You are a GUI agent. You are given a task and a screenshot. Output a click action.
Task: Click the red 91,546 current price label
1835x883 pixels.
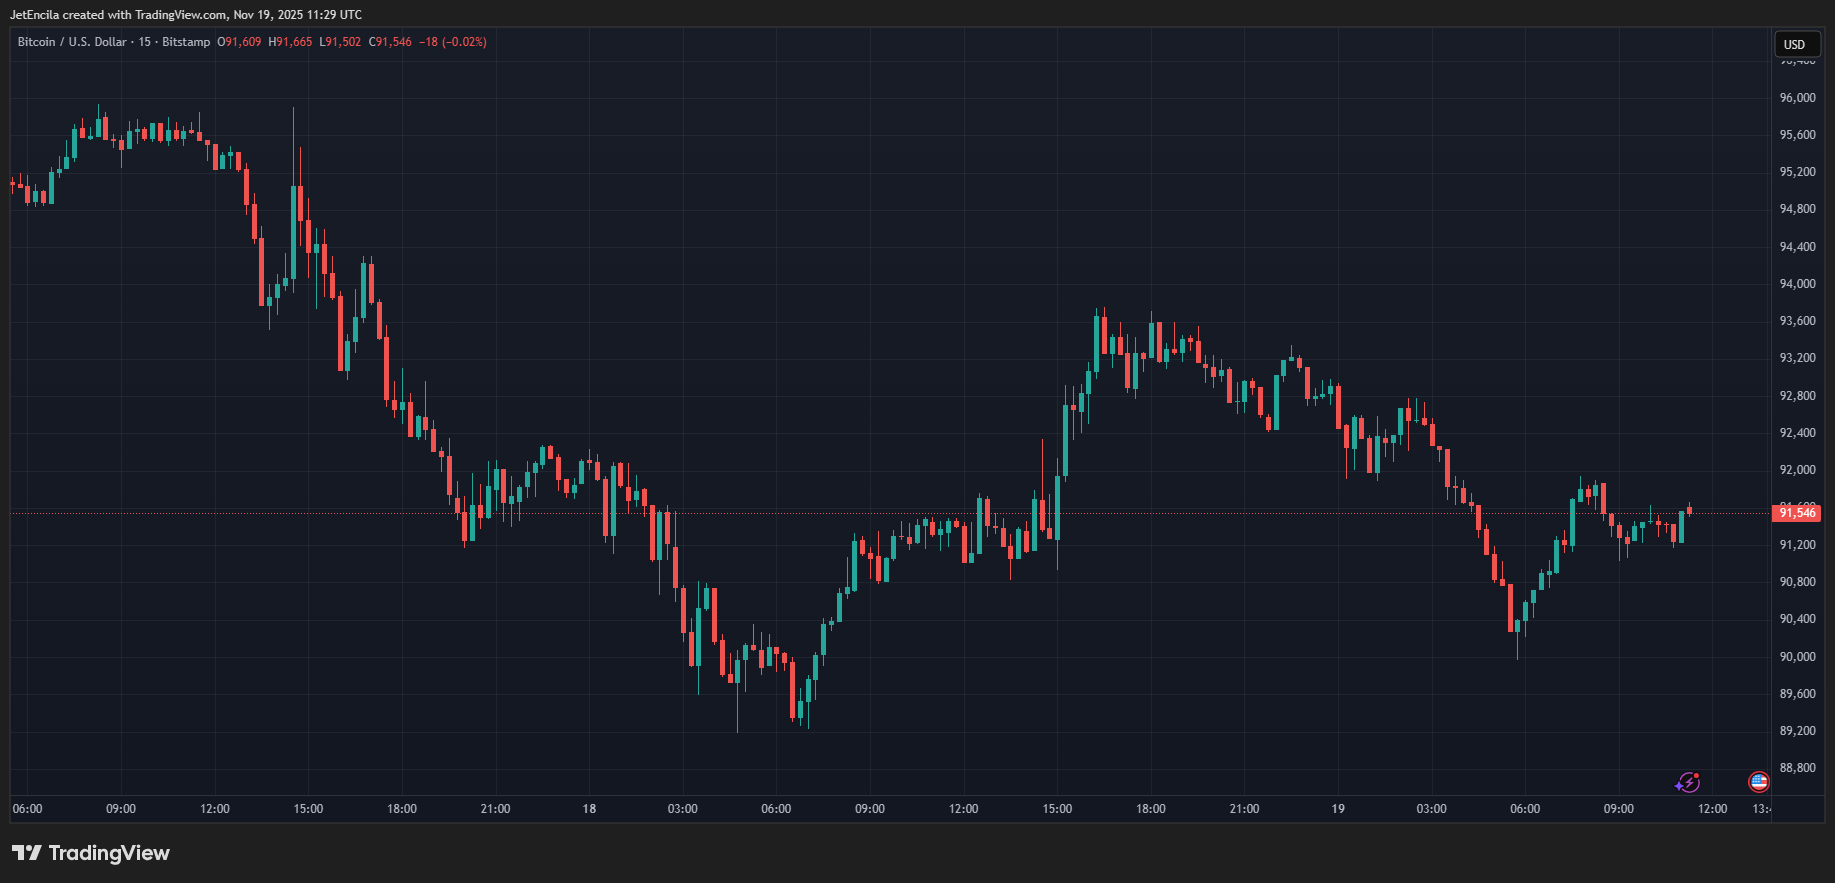click(x=1797, y=513)
